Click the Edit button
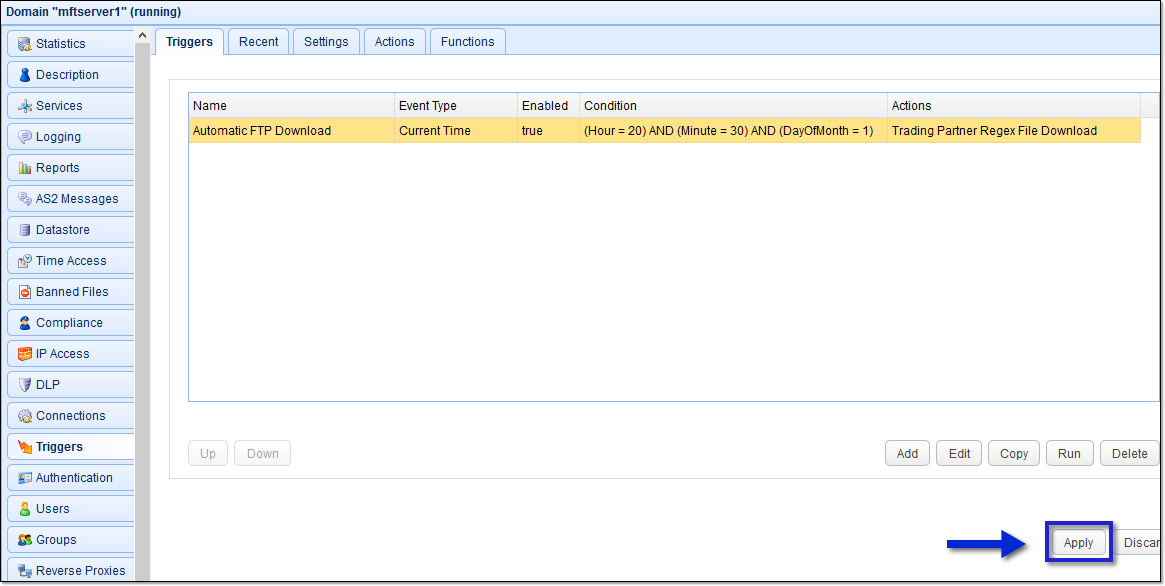The image size is (1165, 586). pyautogui.click(x=959, y=454)
